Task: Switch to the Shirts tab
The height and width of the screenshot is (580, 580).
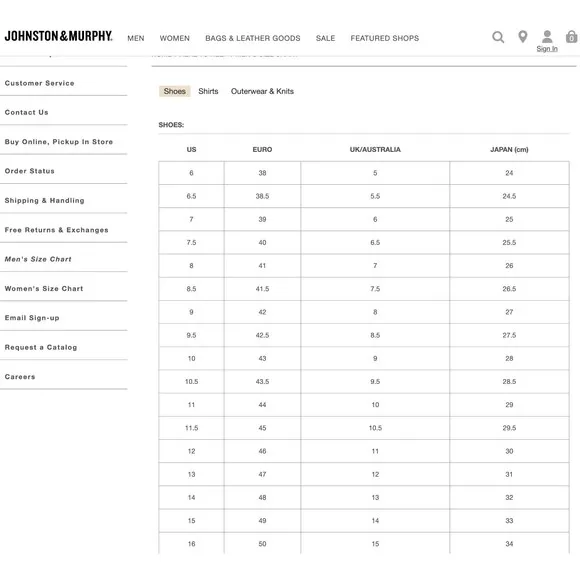Action: 208,91
